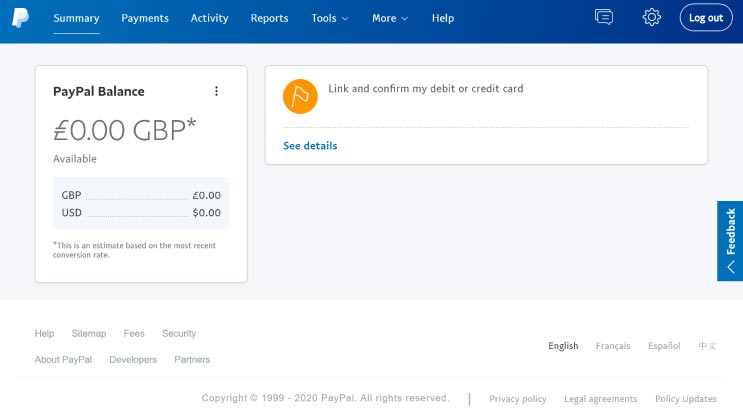Open the Fees footer link
Image resolution: width=743 pixels, height=416 pixels.
coord(134,334)
